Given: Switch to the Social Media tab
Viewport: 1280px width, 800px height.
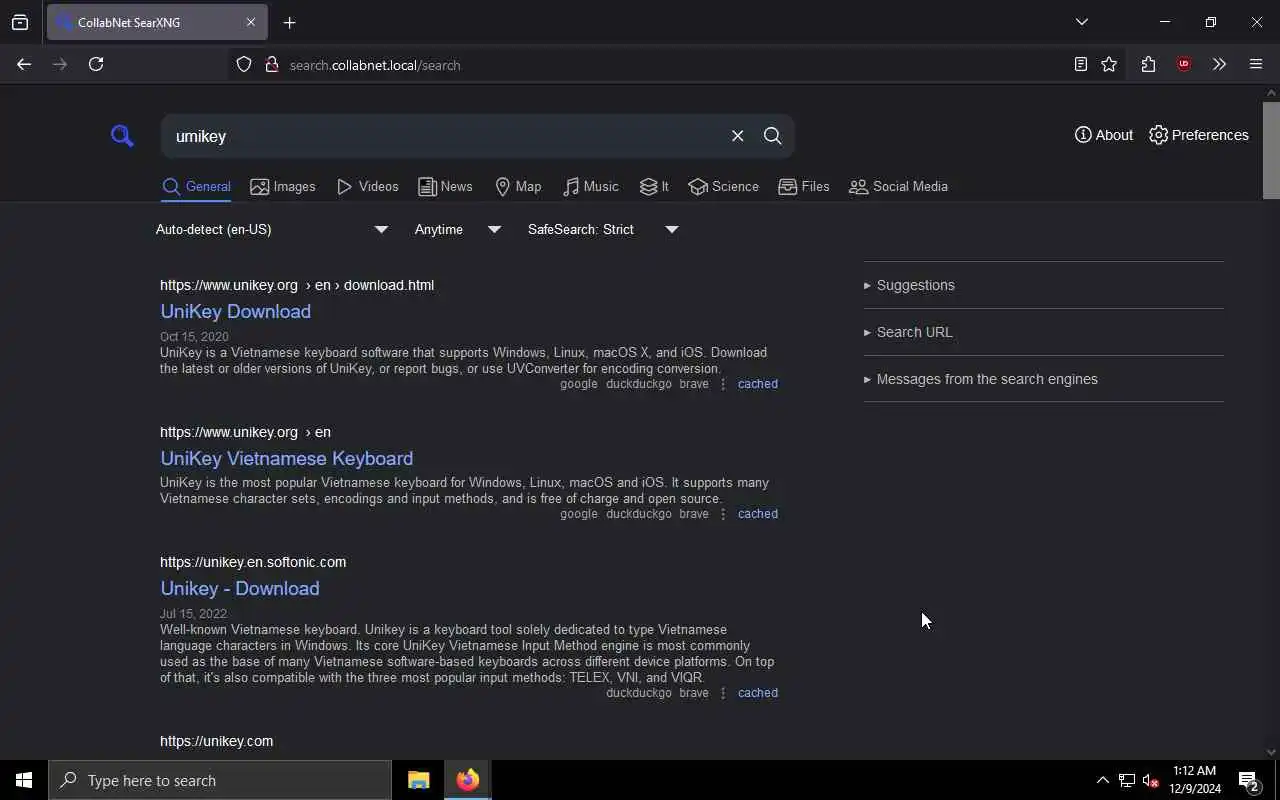Looking at the screenshot, I should tap(898, 187).
